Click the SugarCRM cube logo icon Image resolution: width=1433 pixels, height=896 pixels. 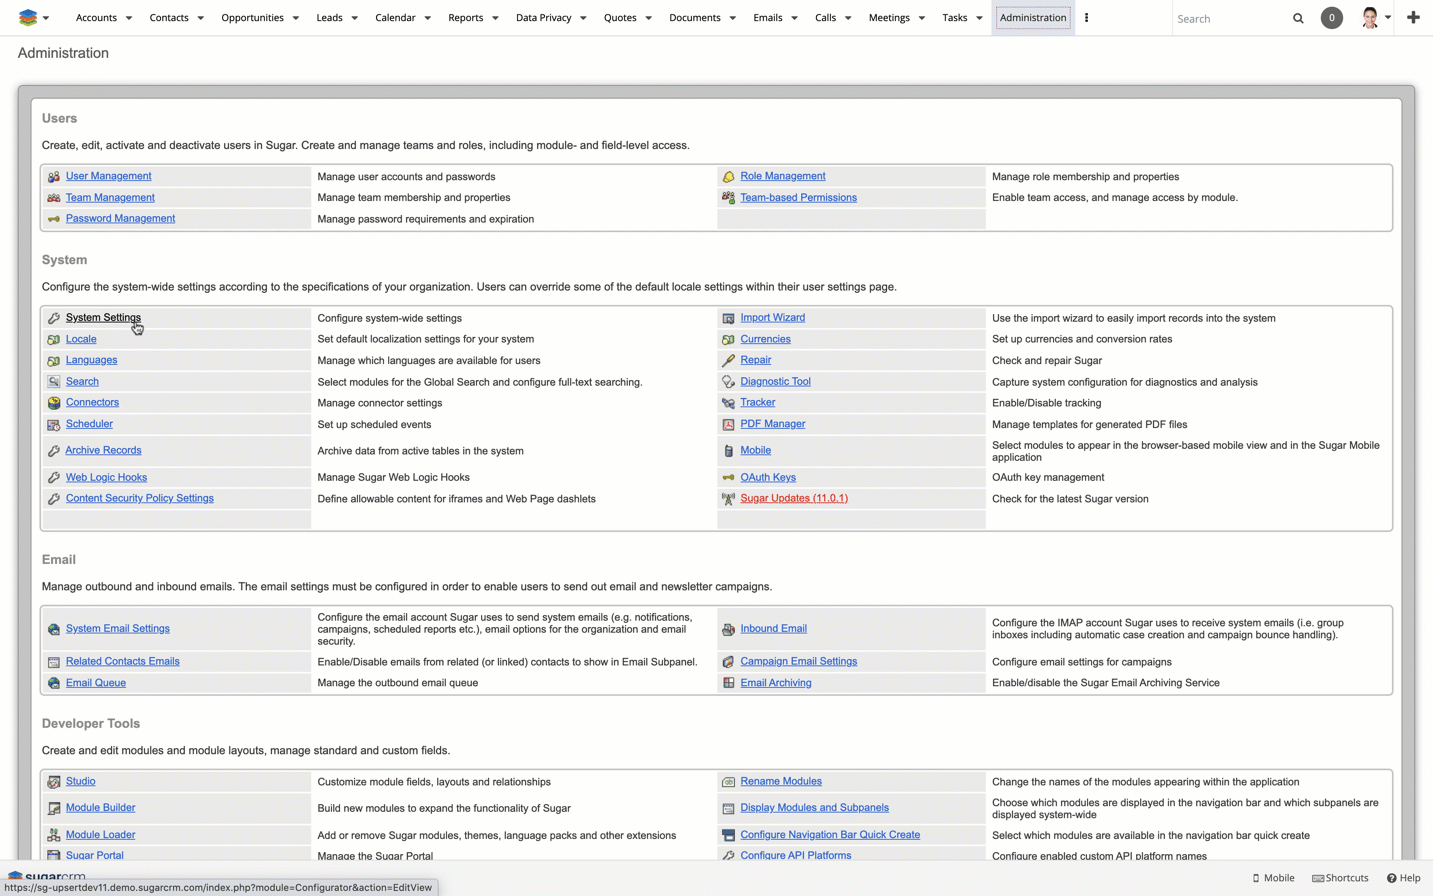tap(27, 18)
